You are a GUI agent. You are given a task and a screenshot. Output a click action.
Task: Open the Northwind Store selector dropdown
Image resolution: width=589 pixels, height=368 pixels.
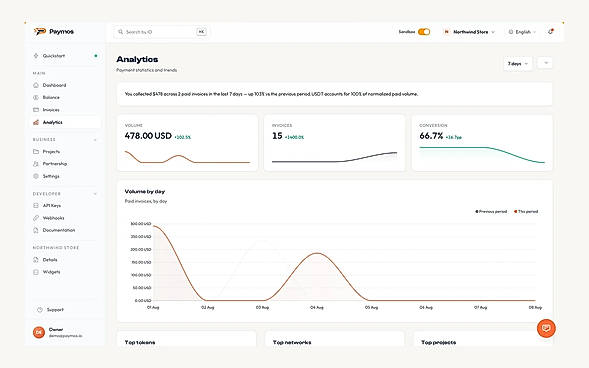pyautogui.click(x=470, y=32)
